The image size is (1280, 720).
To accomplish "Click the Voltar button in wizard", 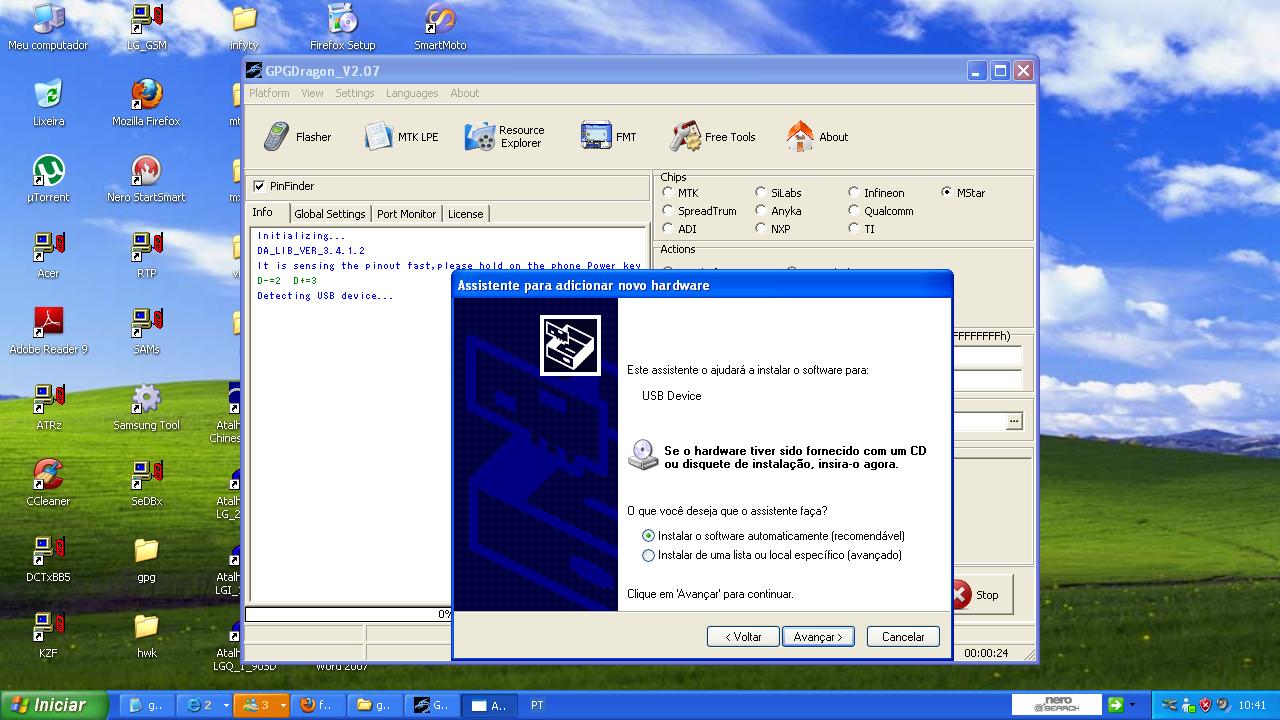I will pos(743,637).
